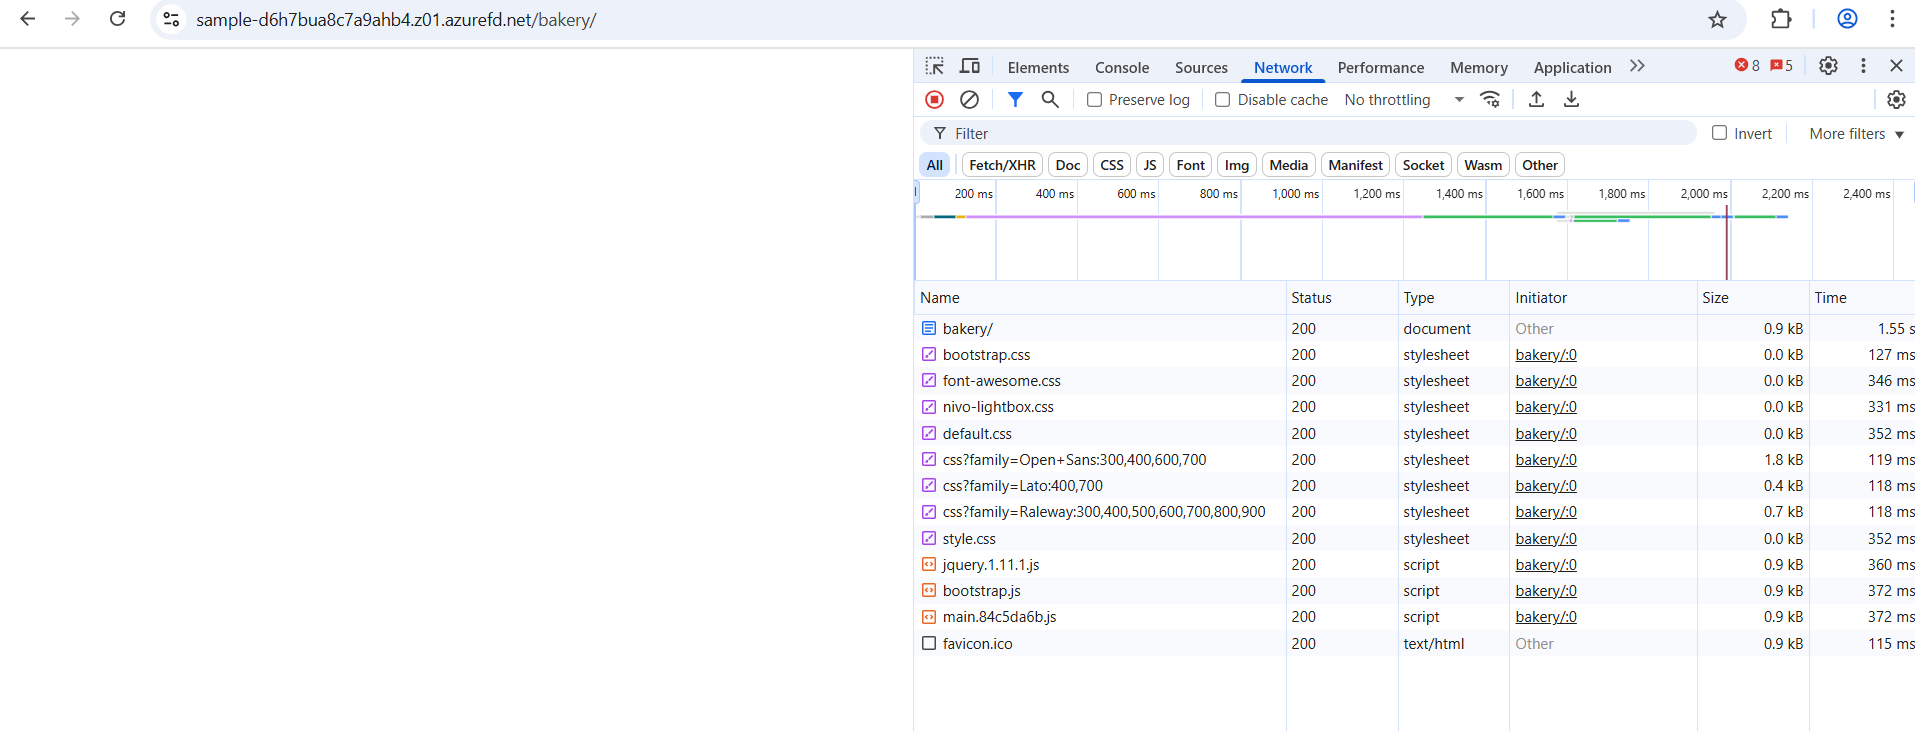Filter requests by Fetch/XHR
This screenshot has width=1915, height=731.
tap(1002, 165)
